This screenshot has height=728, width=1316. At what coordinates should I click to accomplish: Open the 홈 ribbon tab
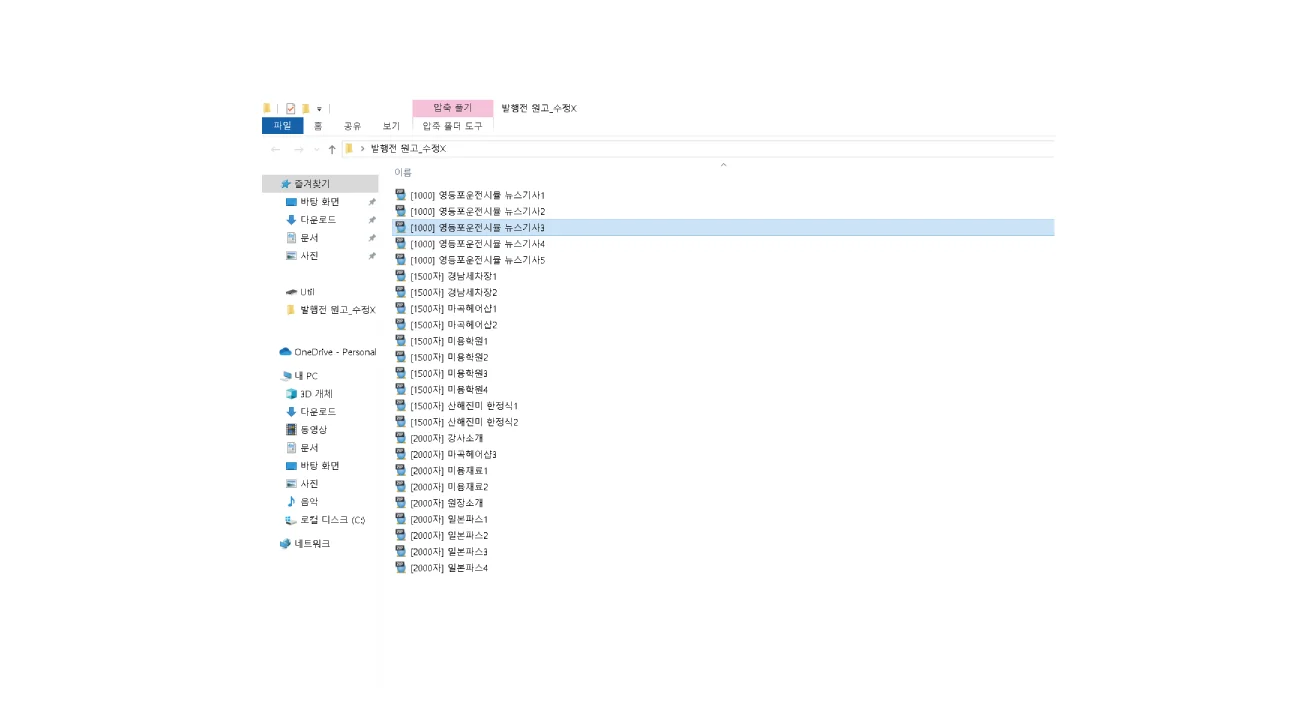coord(318,126)
